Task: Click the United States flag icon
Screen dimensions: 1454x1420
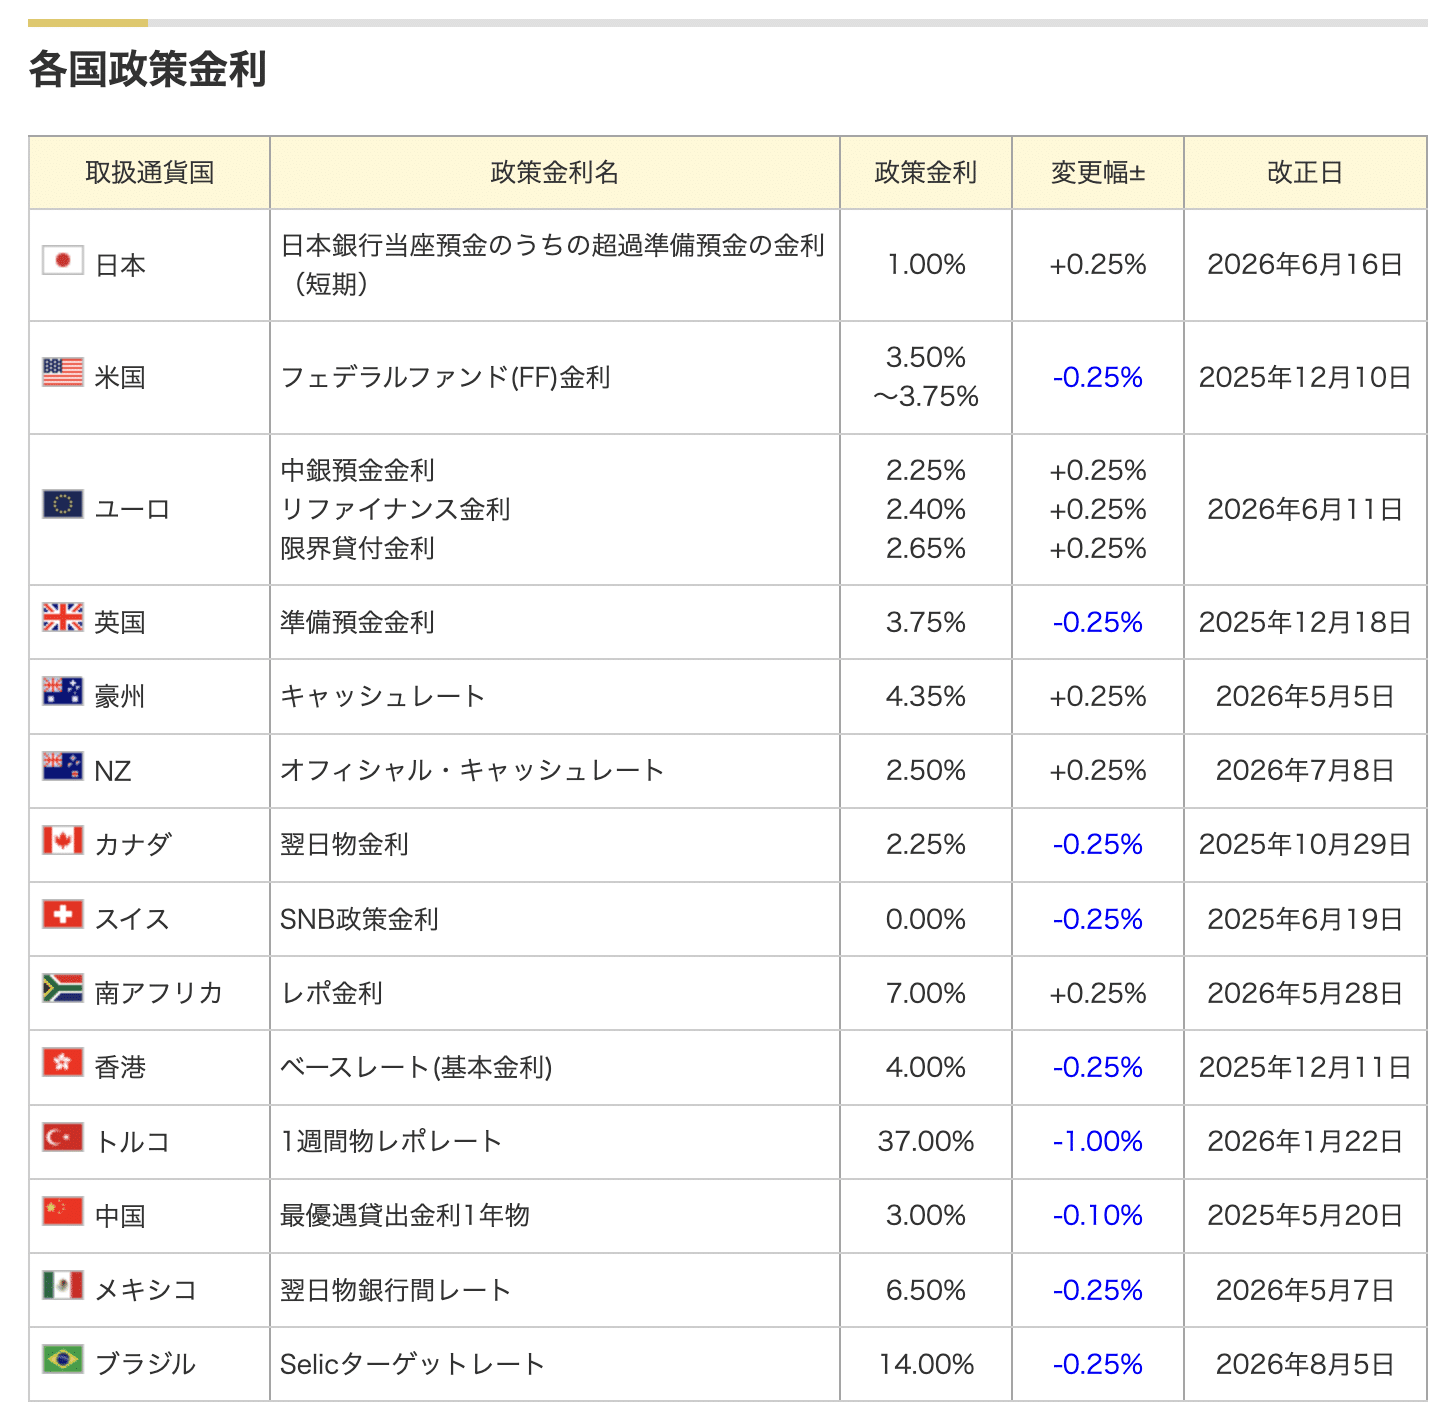Action: tap(63, 372)
